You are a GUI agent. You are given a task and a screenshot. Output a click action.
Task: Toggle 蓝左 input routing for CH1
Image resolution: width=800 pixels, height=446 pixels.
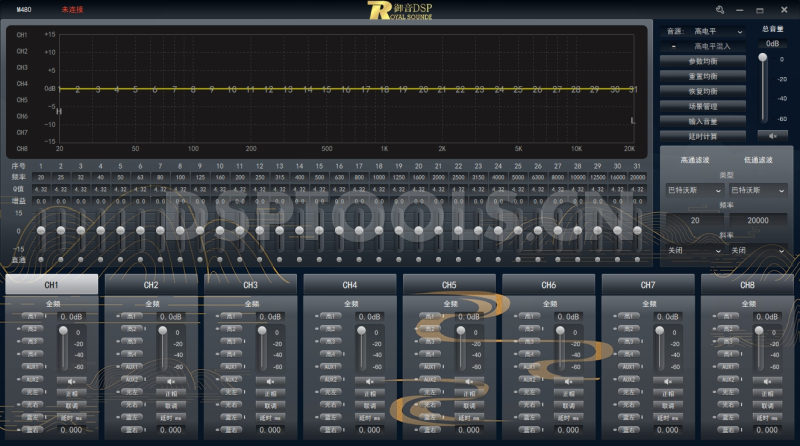tap(32, 417)
